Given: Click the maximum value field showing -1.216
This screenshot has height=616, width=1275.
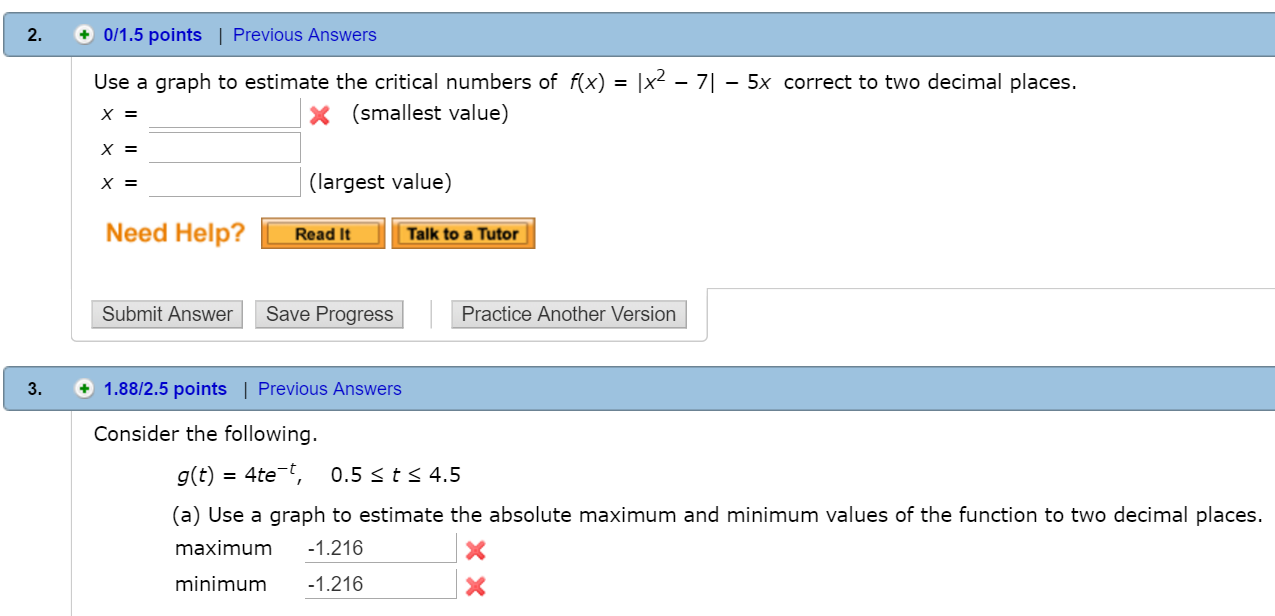Looking at the screenshot, I should tap(380, 548).
